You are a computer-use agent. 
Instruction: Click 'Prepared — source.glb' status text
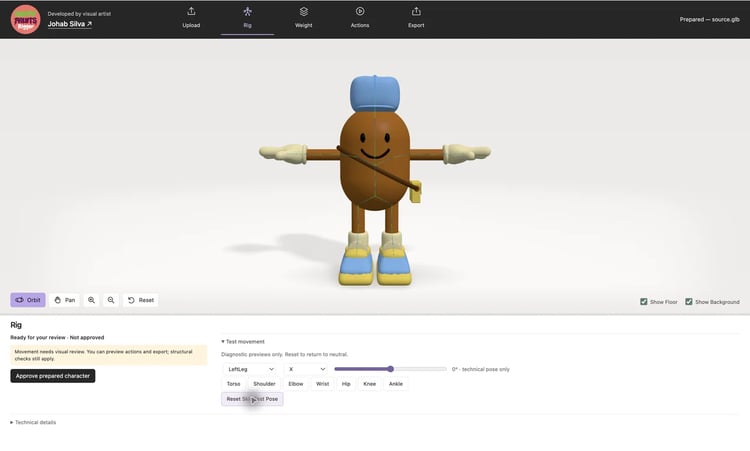tap(709, 20)
